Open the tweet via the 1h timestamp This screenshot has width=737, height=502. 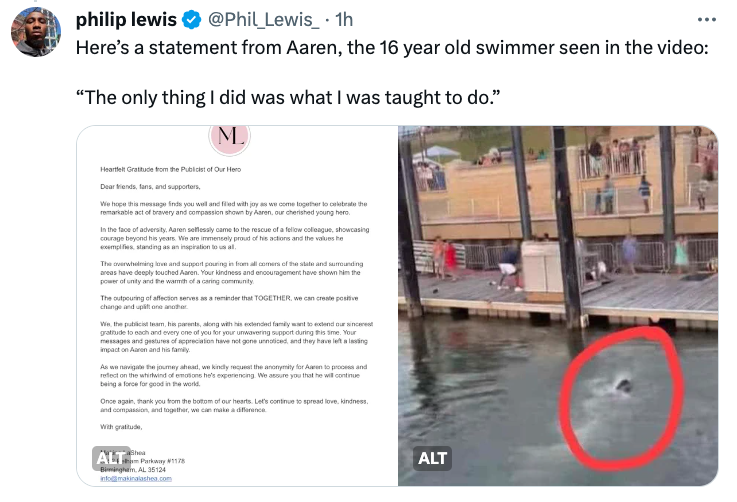[344, 20]
